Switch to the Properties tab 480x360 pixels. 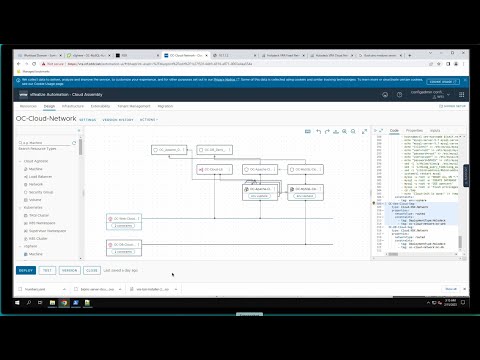pyautogui.click(x=414, y=130)
